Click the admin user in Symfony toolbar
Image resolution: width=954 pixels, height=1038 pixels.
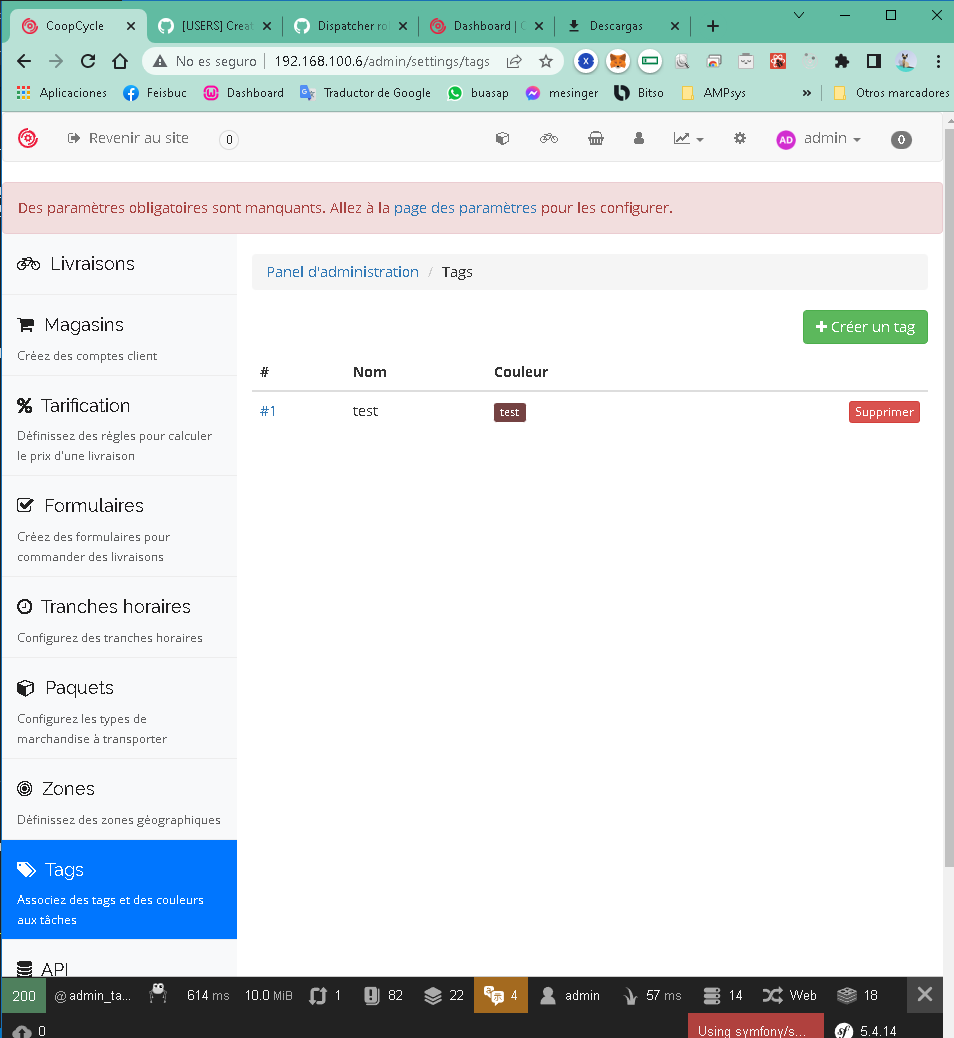[570, 995]
